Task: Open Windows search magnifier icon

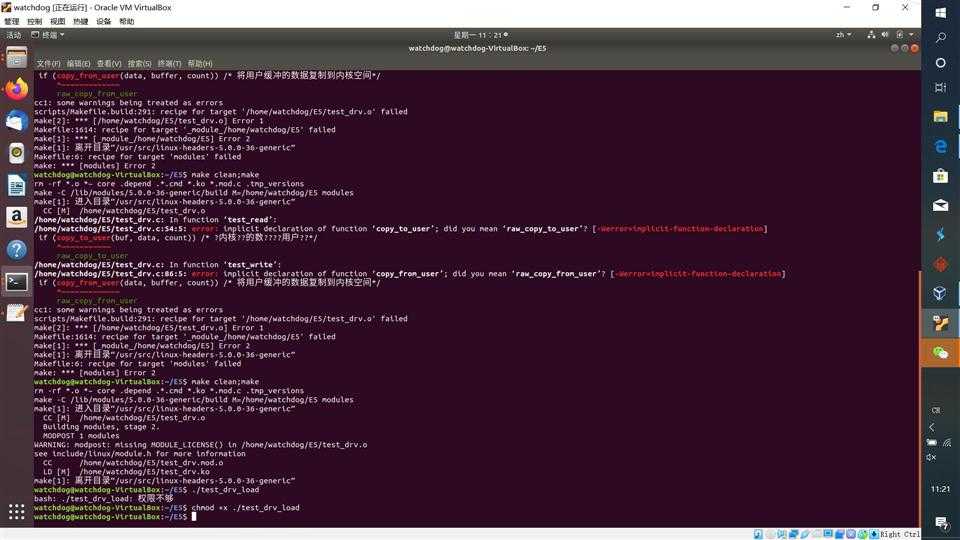Action: (940, 37)
